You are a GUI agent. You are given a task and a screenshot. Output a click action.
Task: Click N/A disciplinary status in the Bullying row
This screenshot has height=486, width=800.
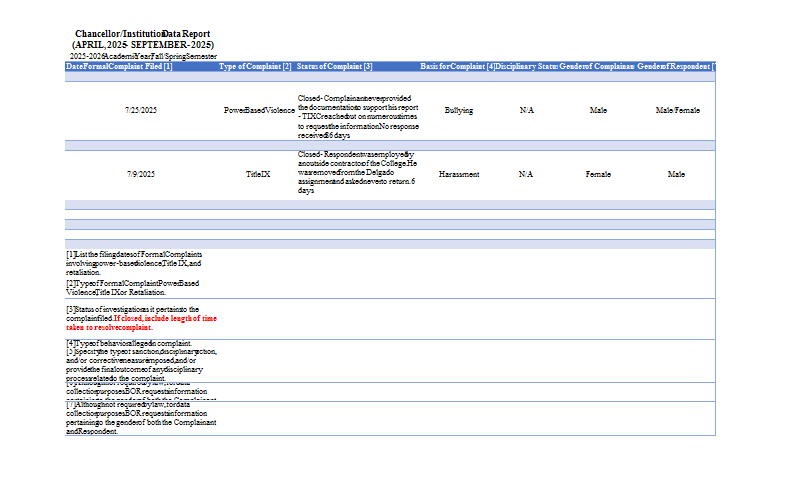pos(526,110)
